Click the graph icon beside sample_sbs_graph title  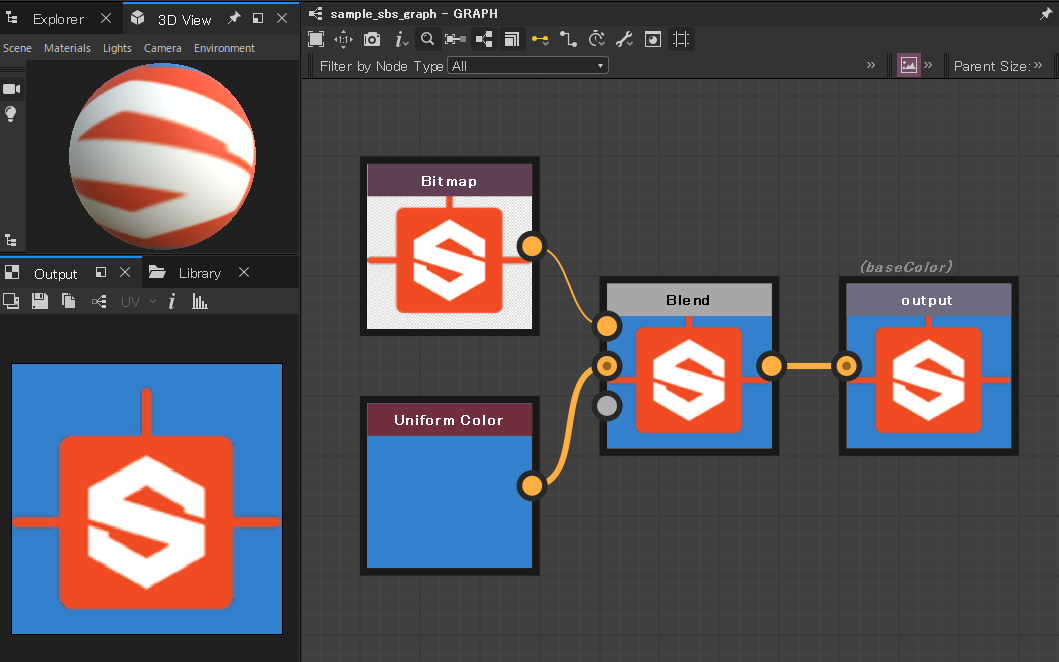tap(315, 13)
